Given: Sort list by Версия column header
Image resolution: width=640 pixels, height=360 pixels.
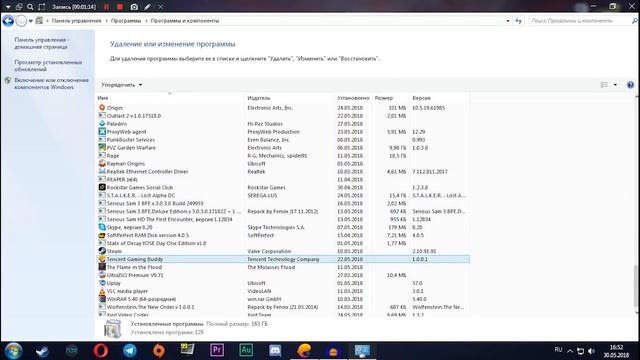Looking at the screenshot, I should [439, 98].
